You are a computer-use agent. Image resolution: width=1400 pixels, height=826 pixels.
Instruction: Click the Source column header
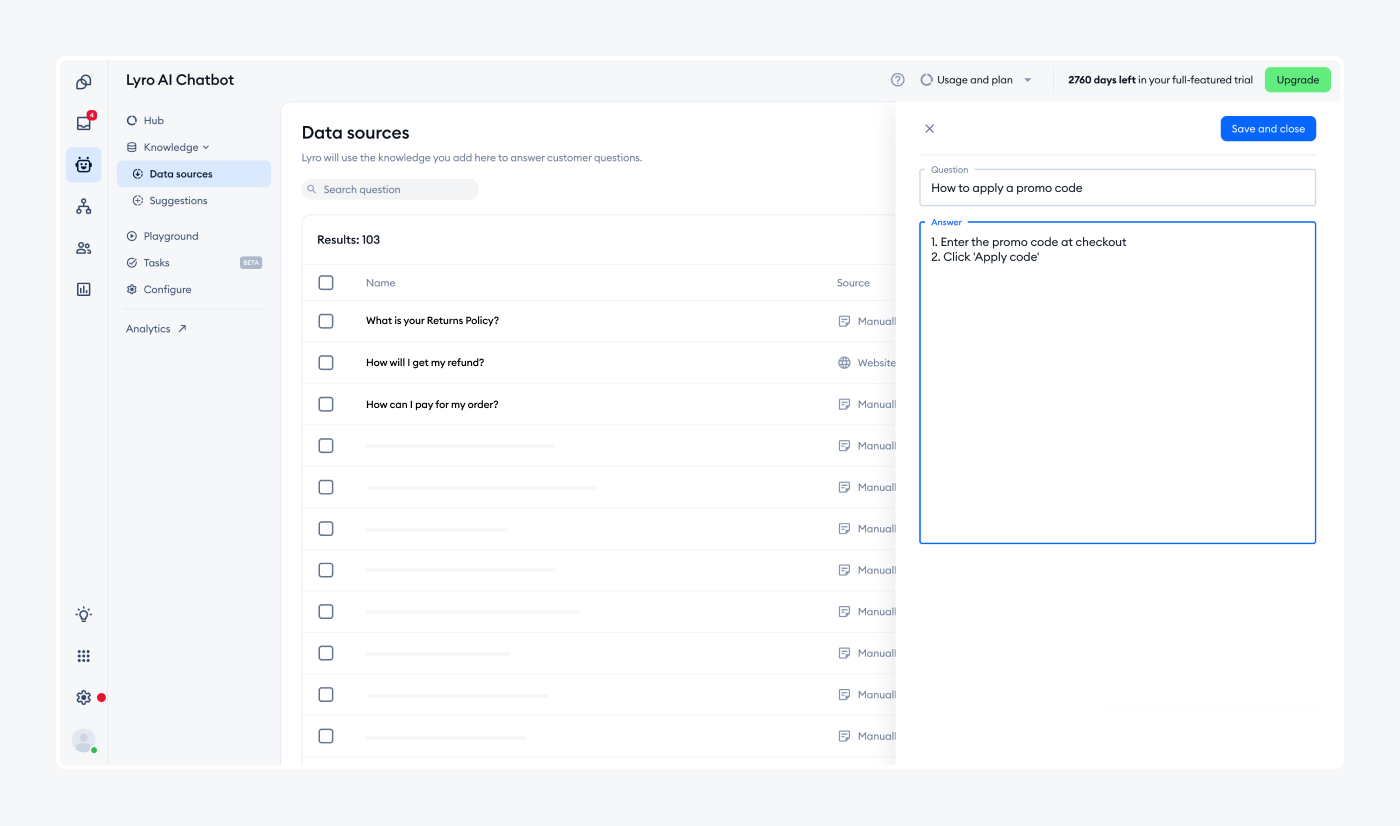853,283
